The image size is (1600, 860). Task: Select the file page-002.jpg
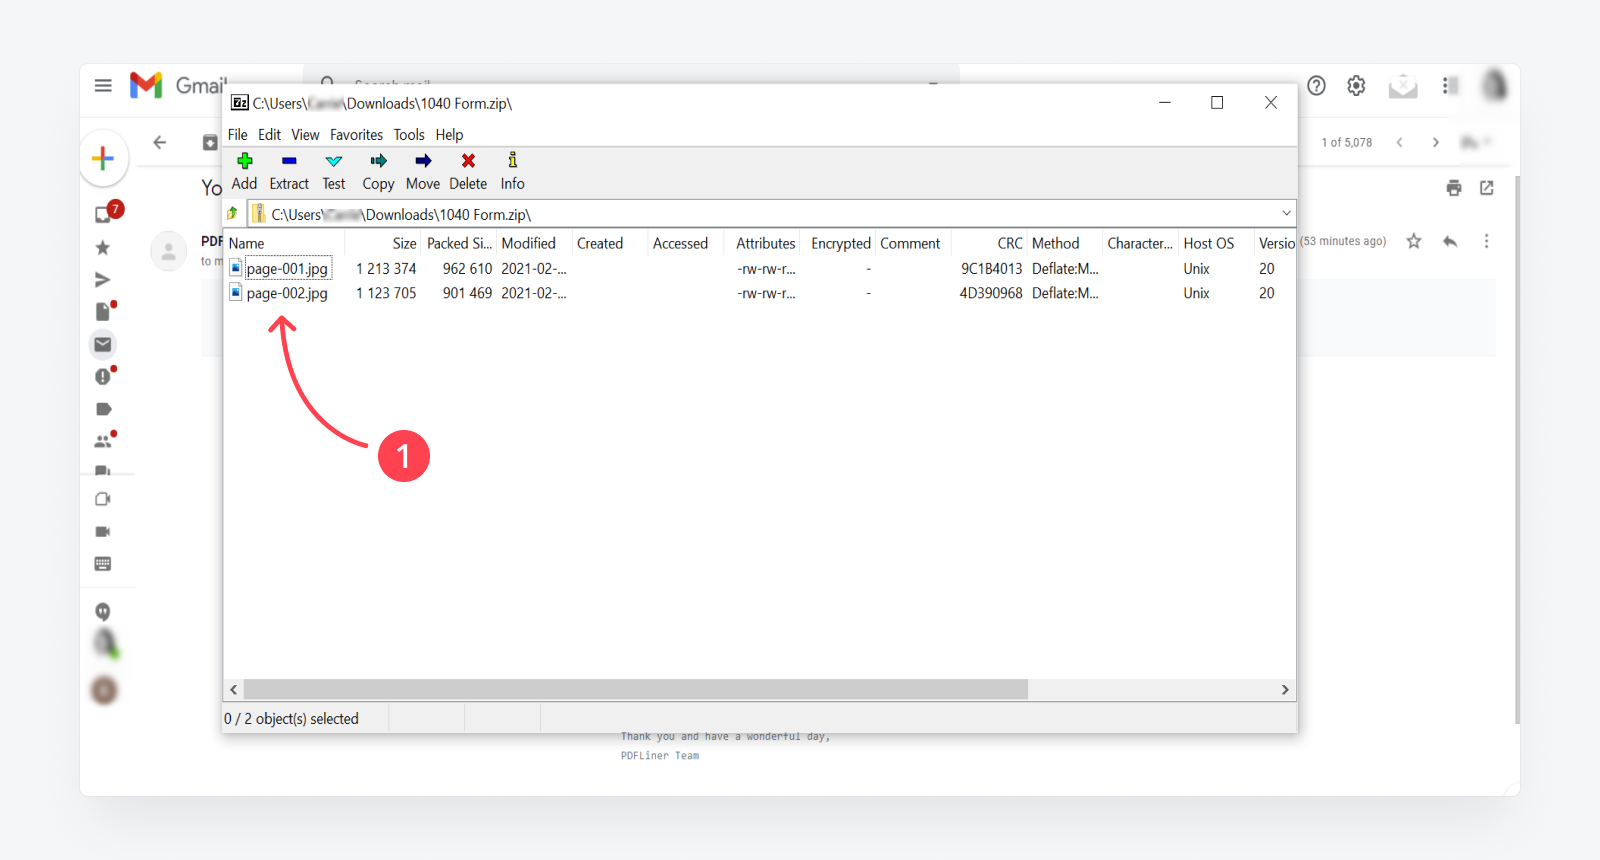[287, 293]
